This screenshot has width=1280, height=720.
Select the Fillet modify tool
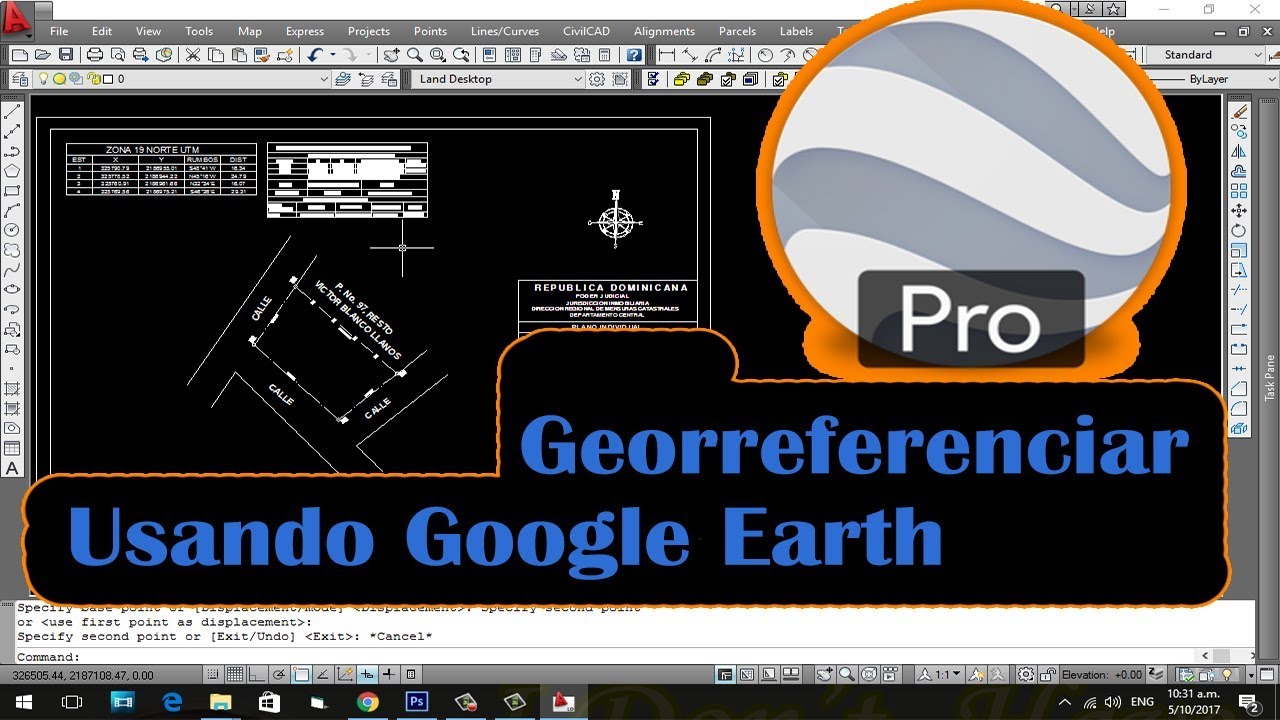point(1239,408)
